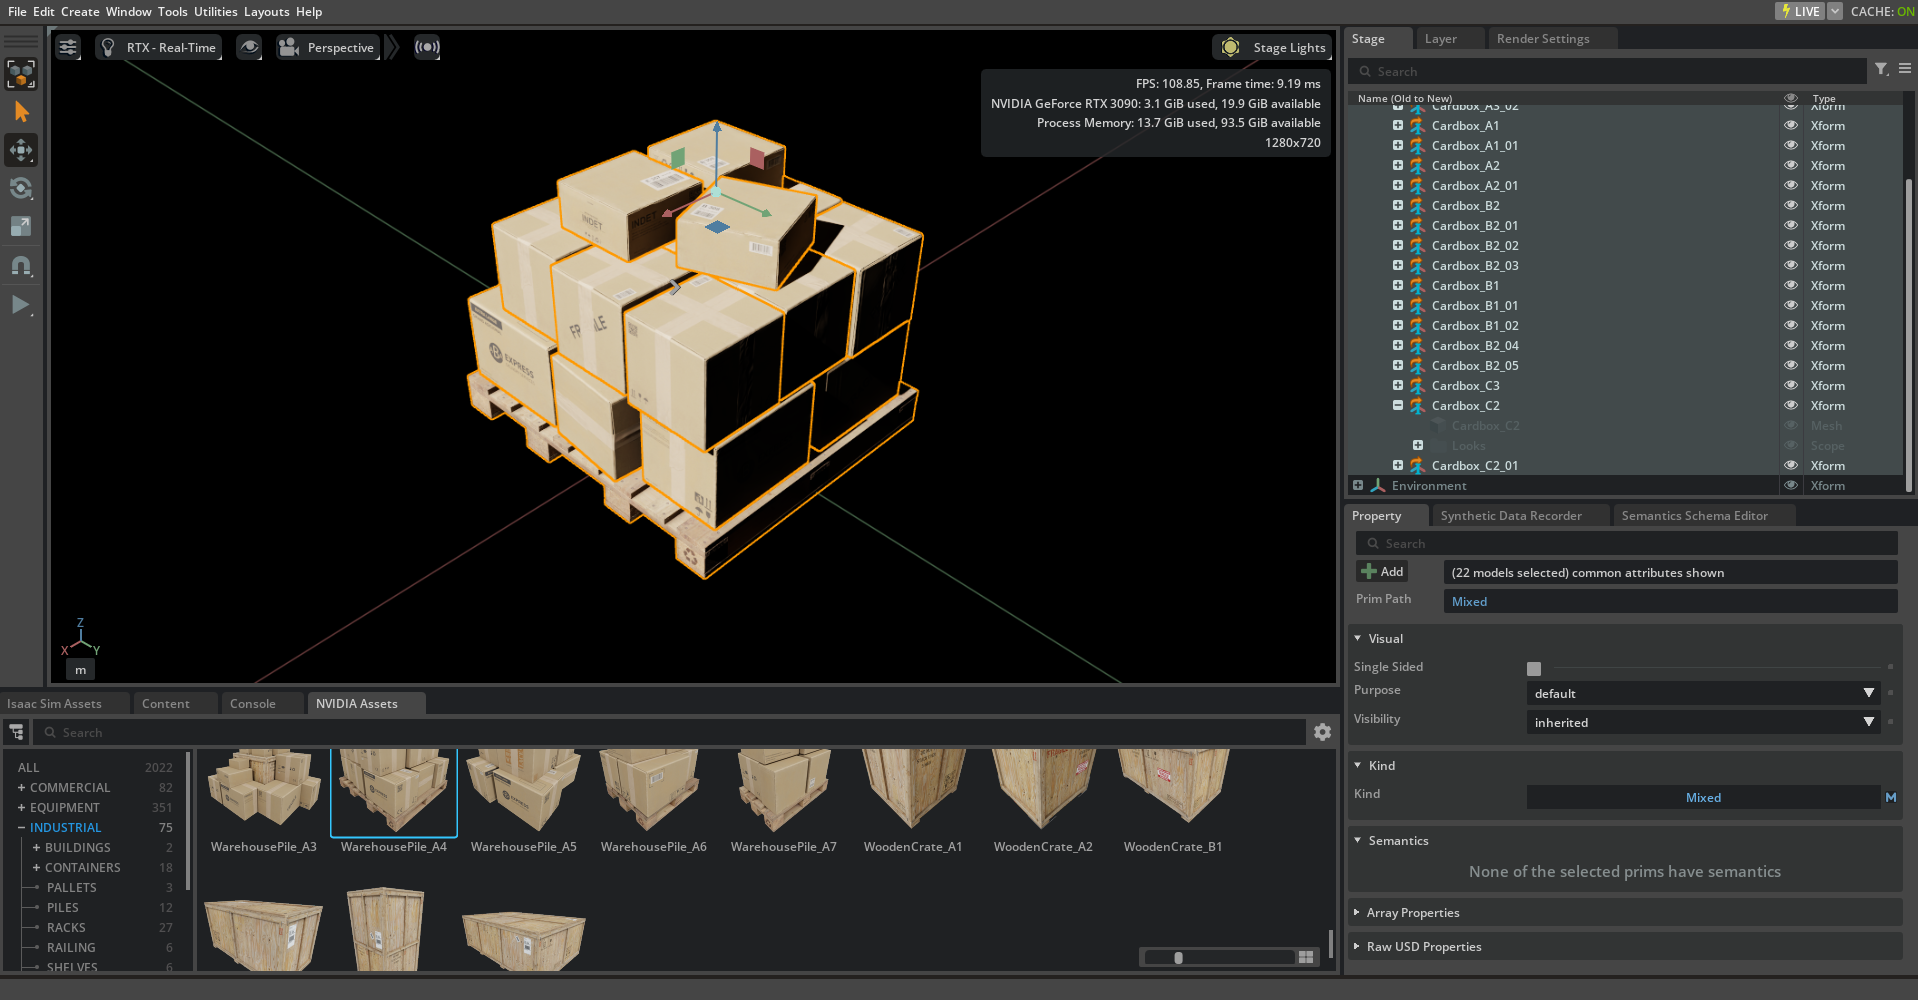Switch to the Render Settings tab
Viewport: 1918px width, 1000px height.
click(x=1542, y=39)
